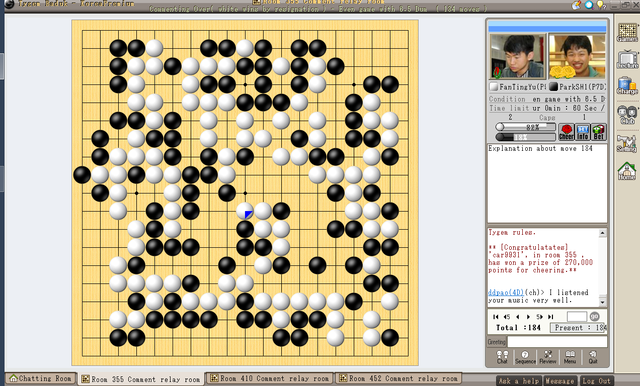This screenshot has width=640, height=386.
Task: Open the Games icon in right sidebar
Action: (x=627, y=32)
